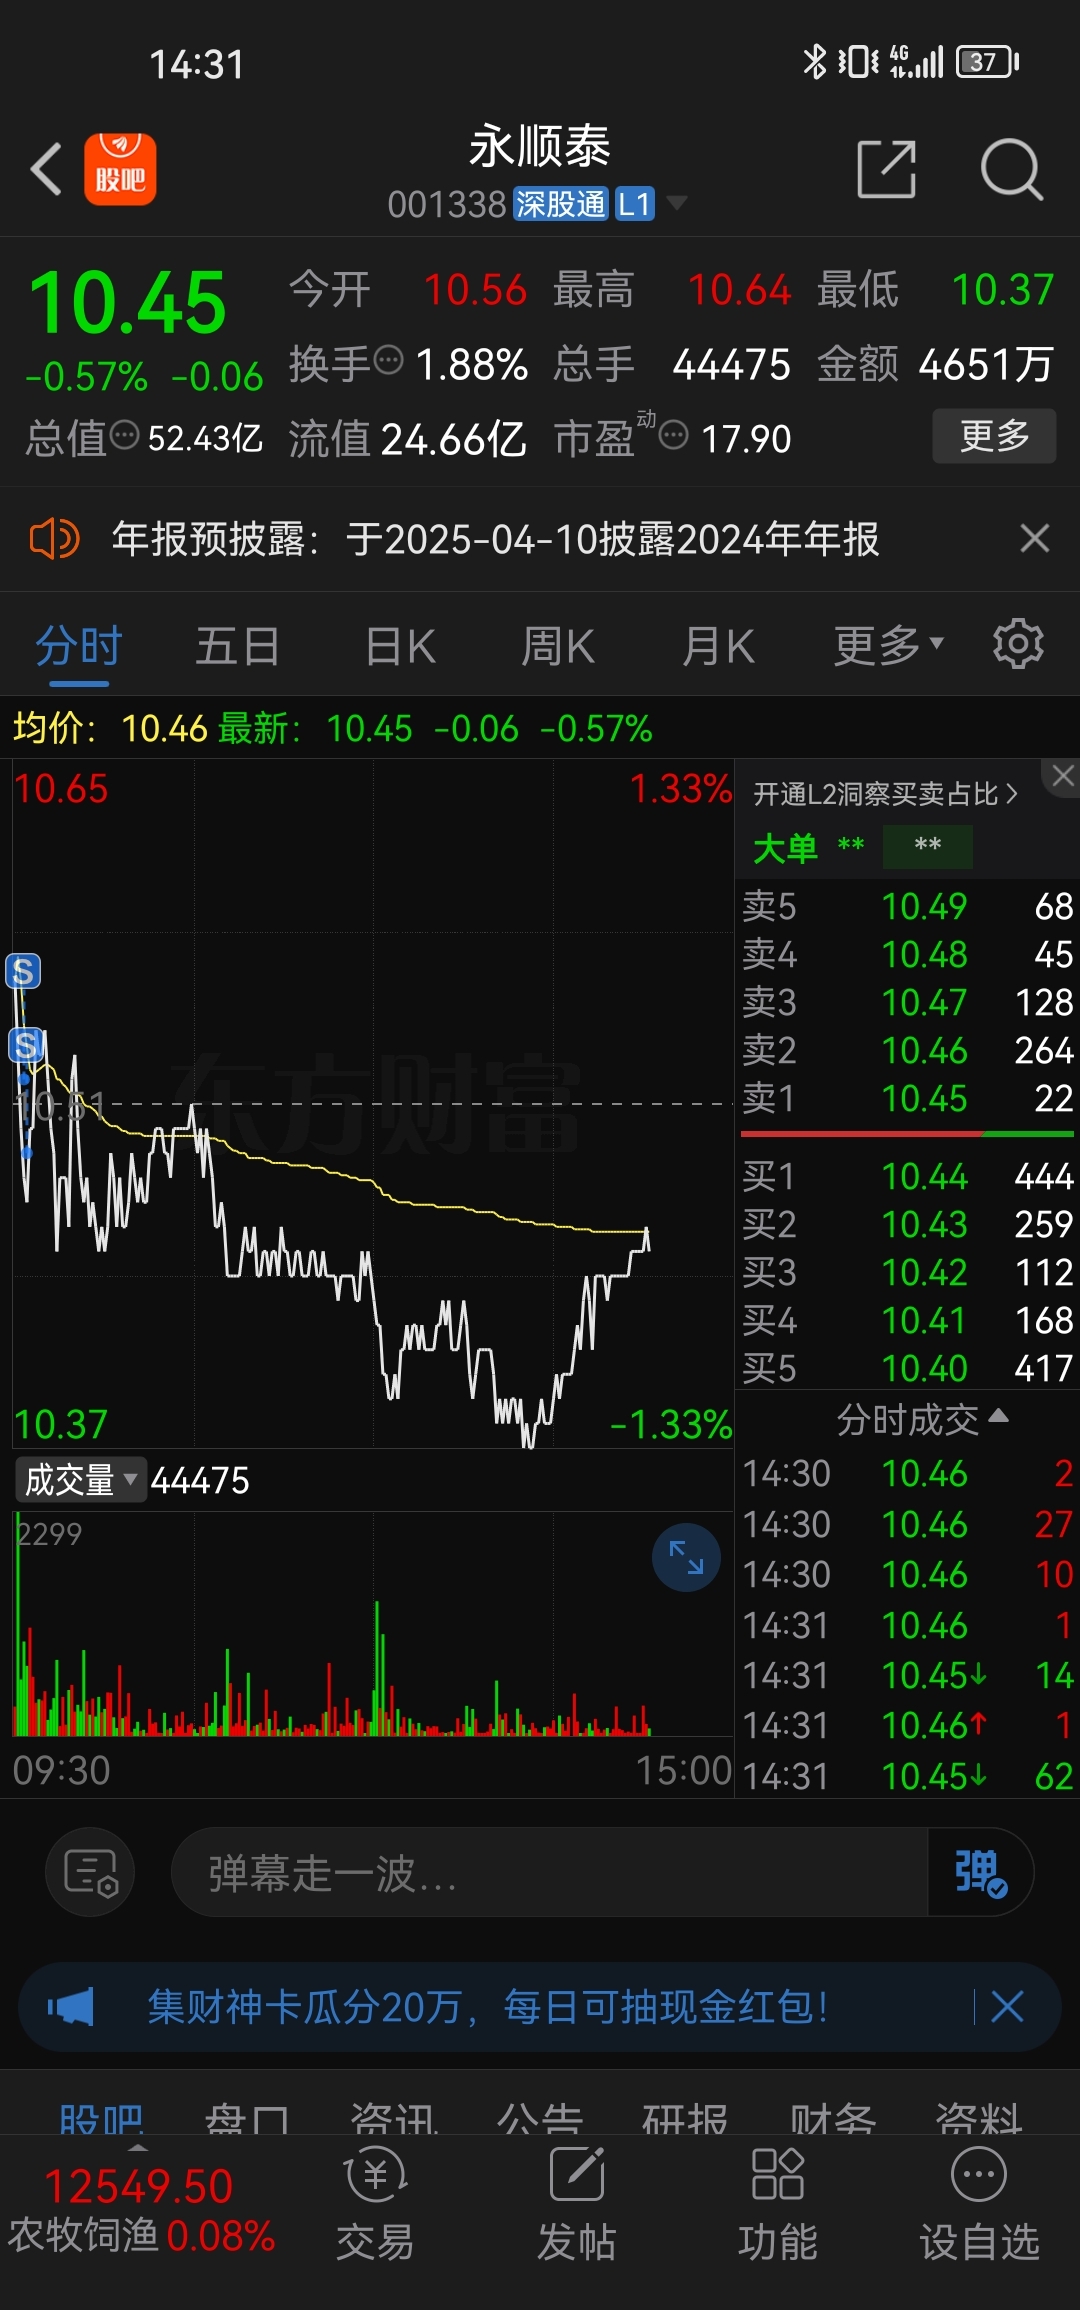Screen dimensions: 1080x2310
Task: Tap the 功能 functions icon
Action: 778,2203
